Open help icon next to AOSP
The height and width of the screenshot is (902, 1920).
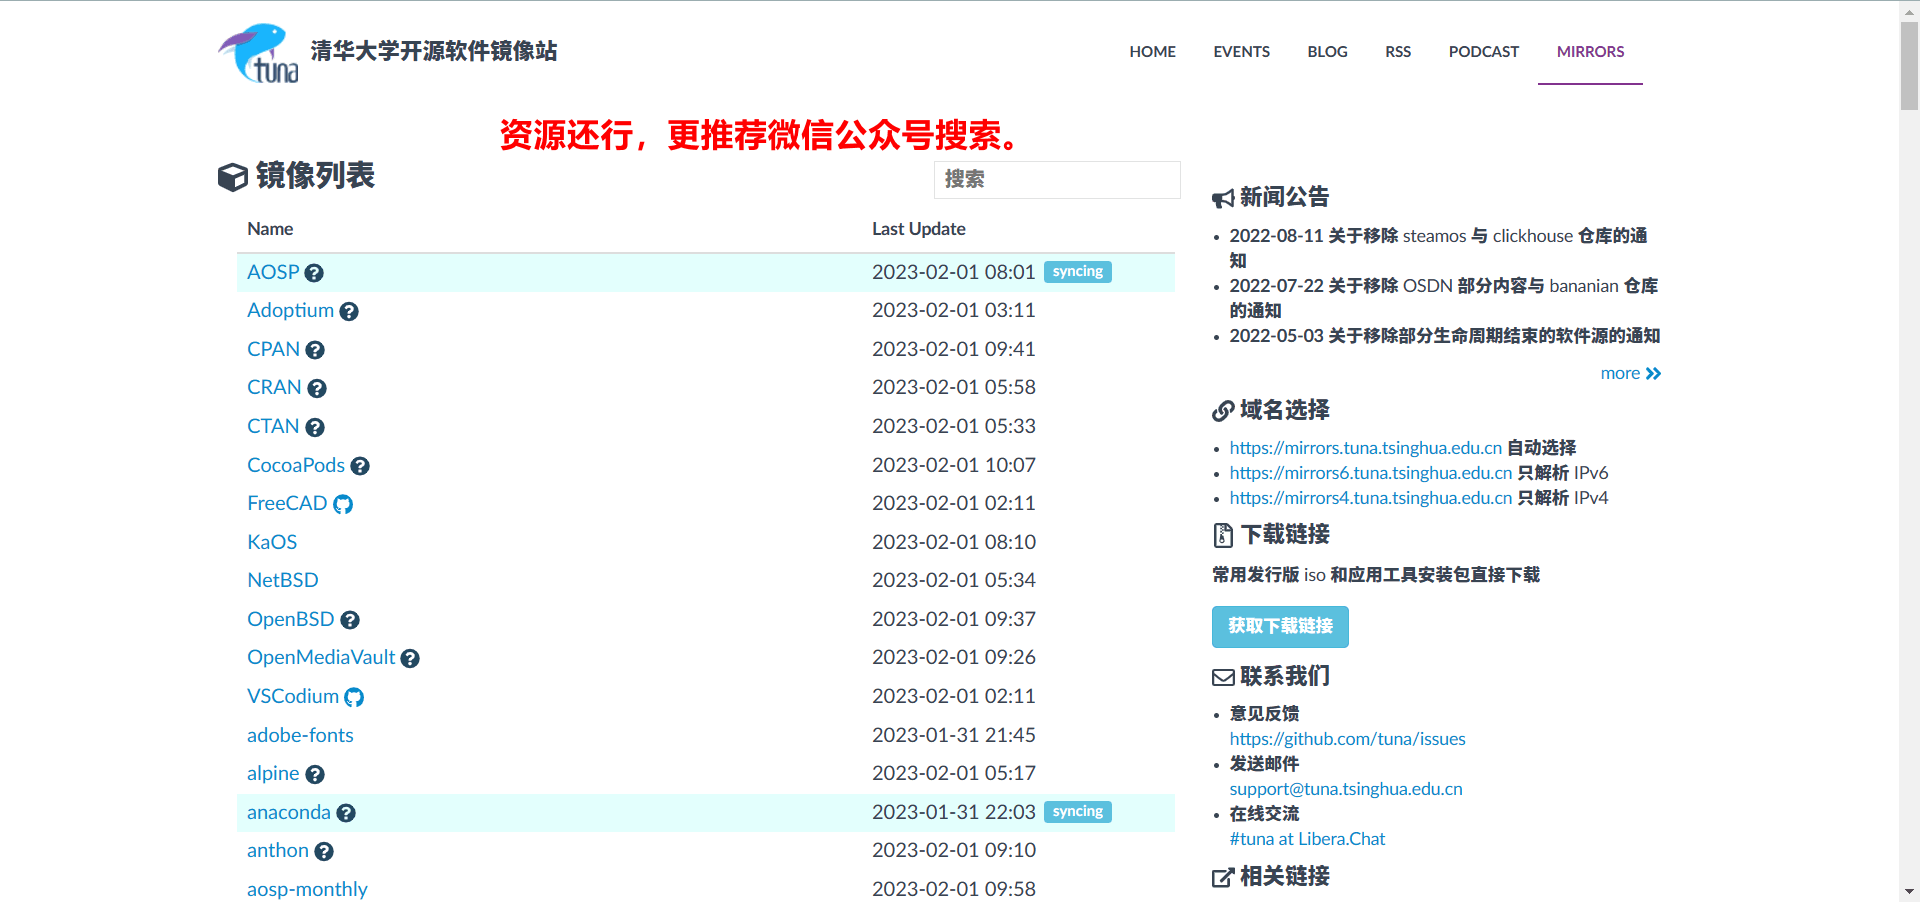pyautogui.click(x=314, y=273)
